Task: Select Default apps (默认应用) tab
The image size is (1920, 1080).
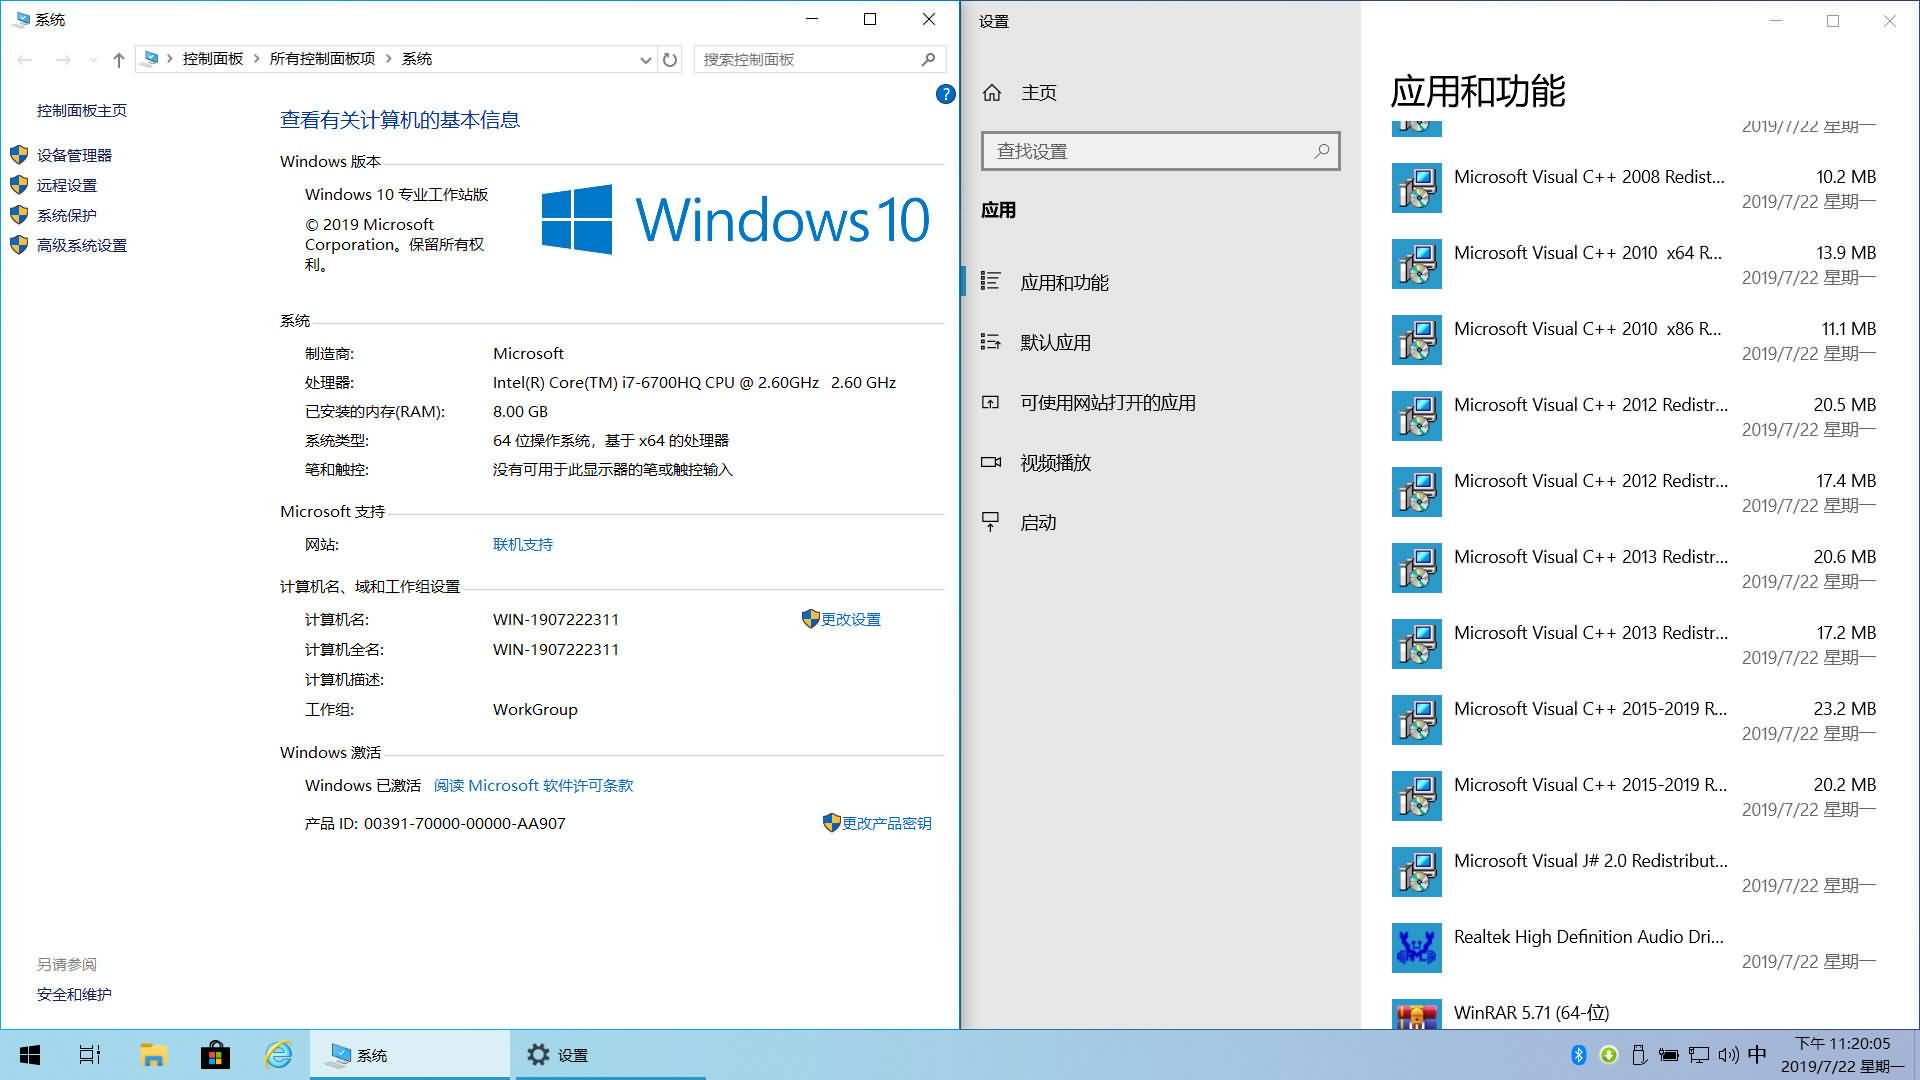Action: point(1160,342)
